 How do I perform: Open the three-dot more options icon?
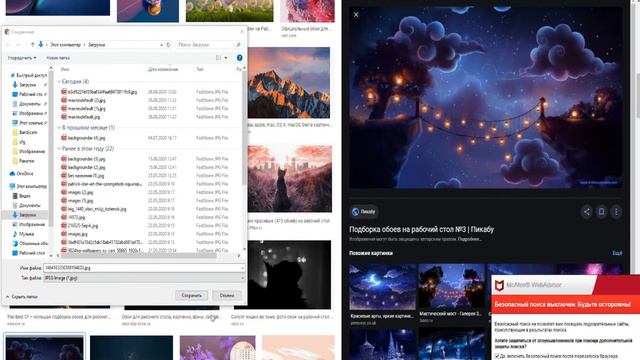(x=616, y=211)
